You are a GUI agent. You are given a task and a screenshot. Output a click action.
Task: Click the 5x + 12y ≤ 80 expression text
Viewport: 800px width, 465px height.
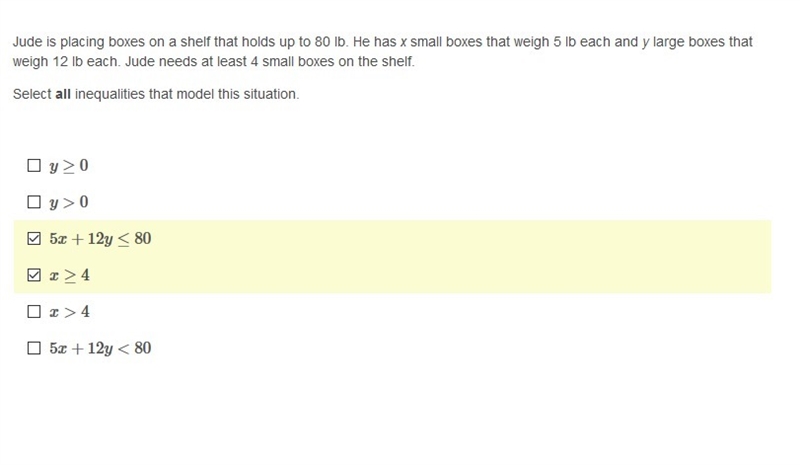(100, 239)
